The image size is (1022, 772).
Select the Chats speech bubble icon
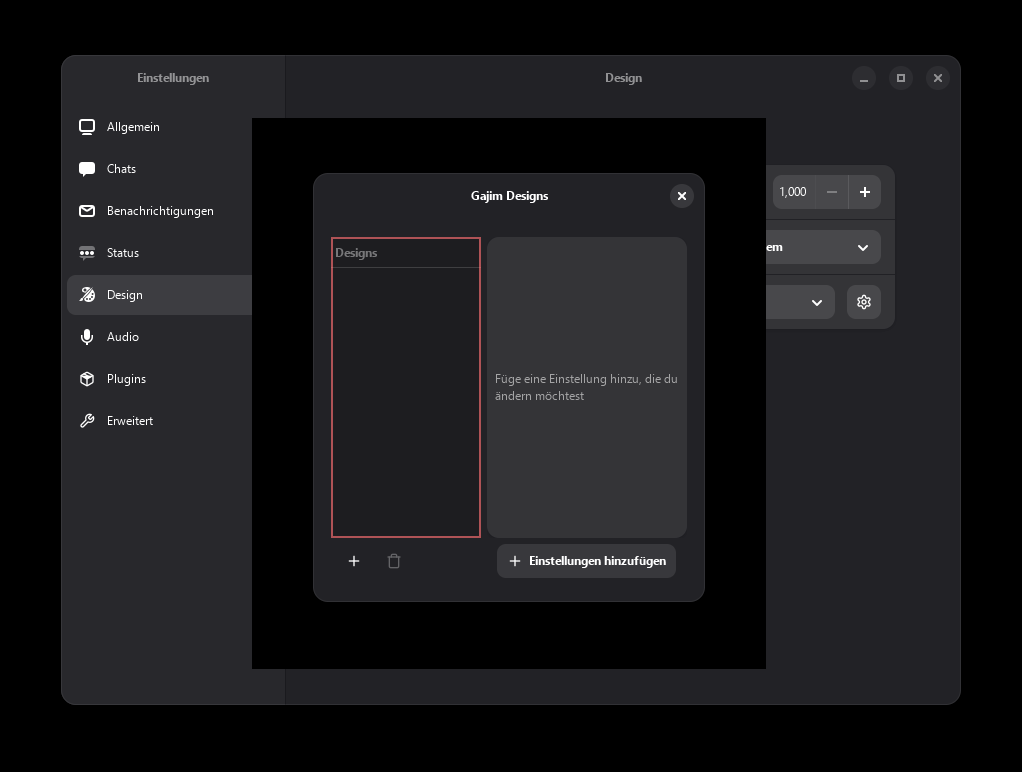click(x=87, y=169)
